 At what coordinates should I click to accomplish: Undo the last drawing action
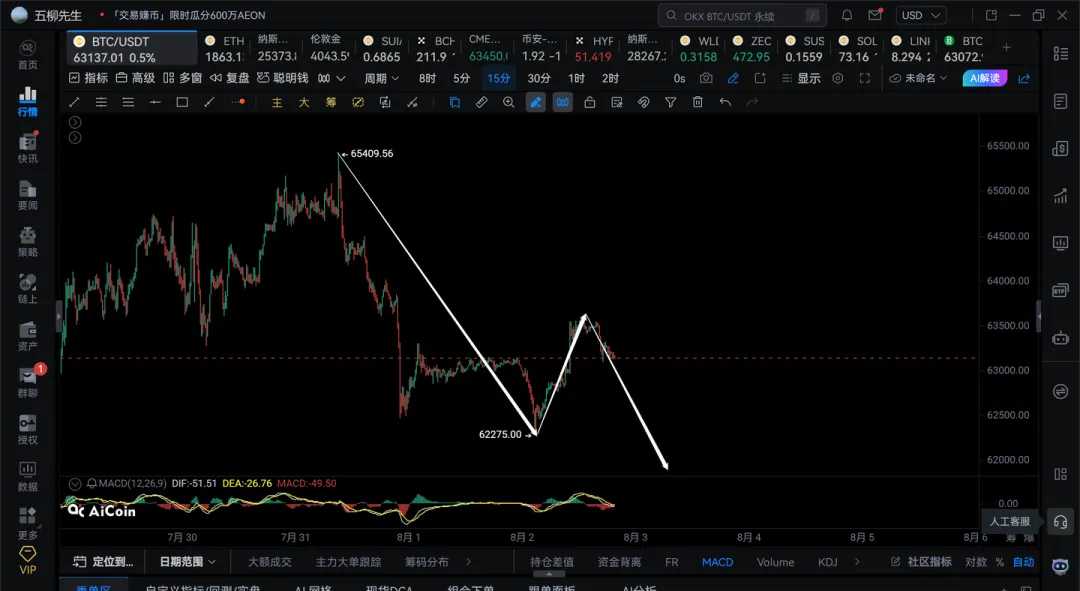pyautogui.click(x=725, y=103)
